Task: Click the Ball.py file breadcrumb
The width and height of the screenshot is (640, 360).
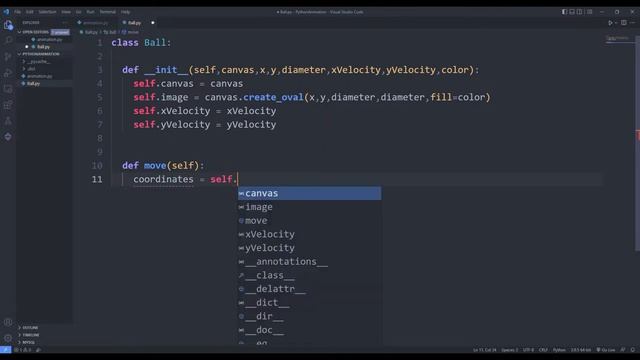Action: point(89,32)
